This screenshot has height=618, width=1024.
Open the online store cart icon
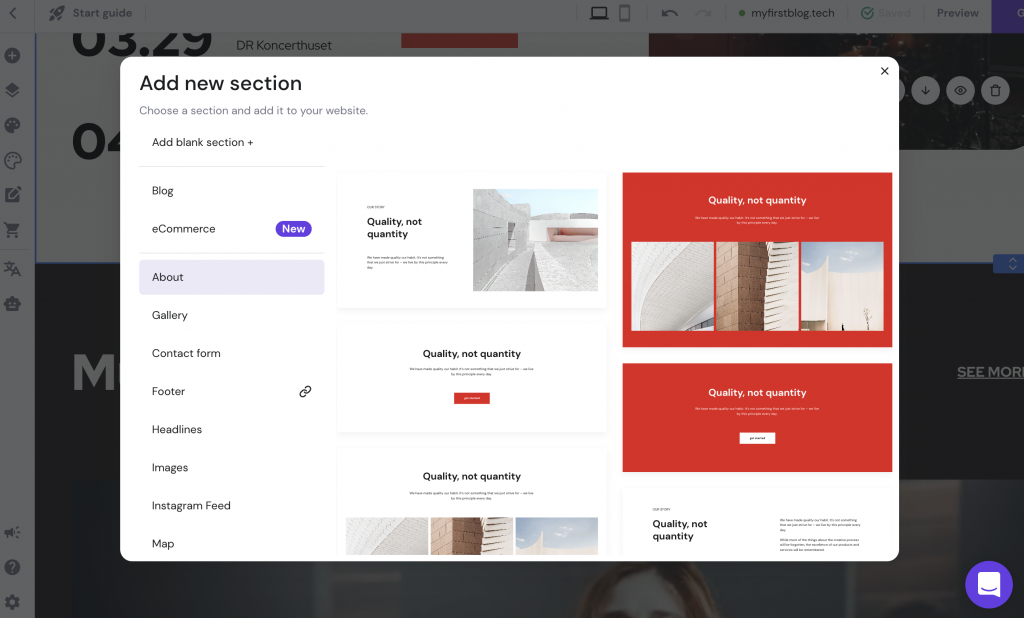tap(12, 230)
